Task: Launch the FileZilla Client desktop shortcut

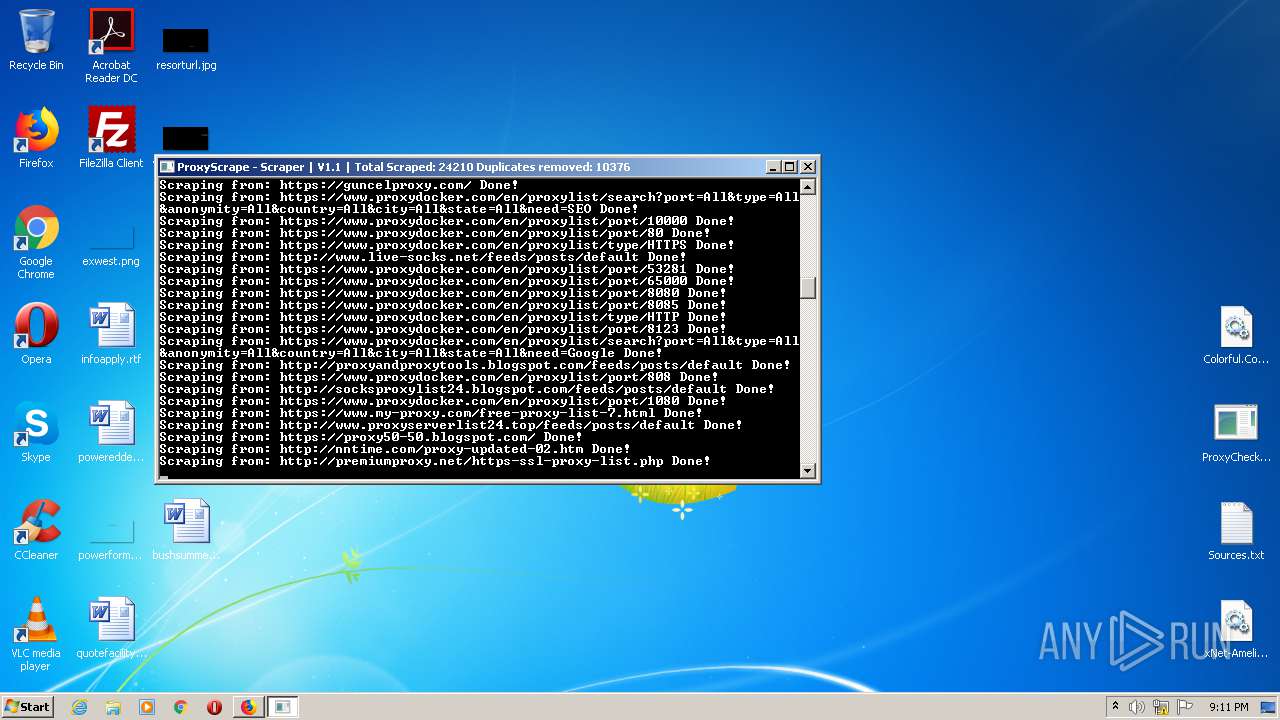Action: pos(111,138)
